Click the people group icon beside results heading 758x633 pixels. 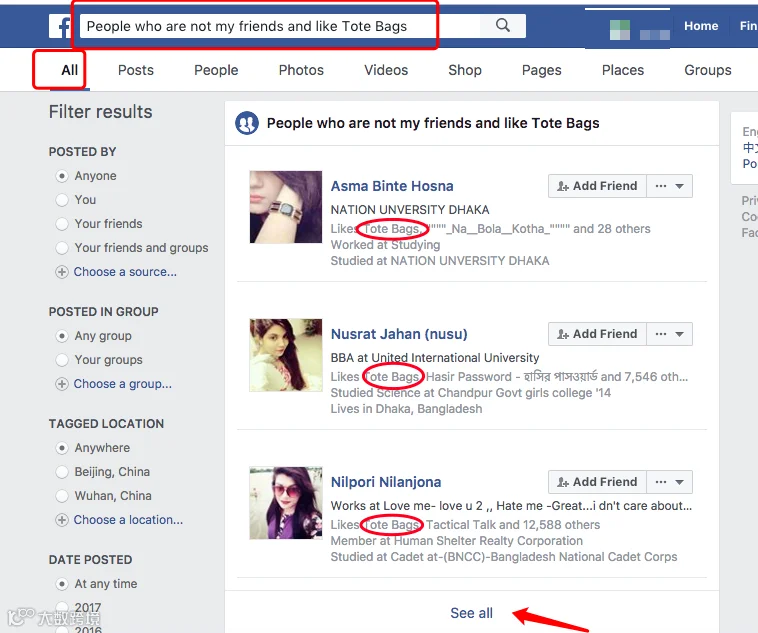[247, 123]
